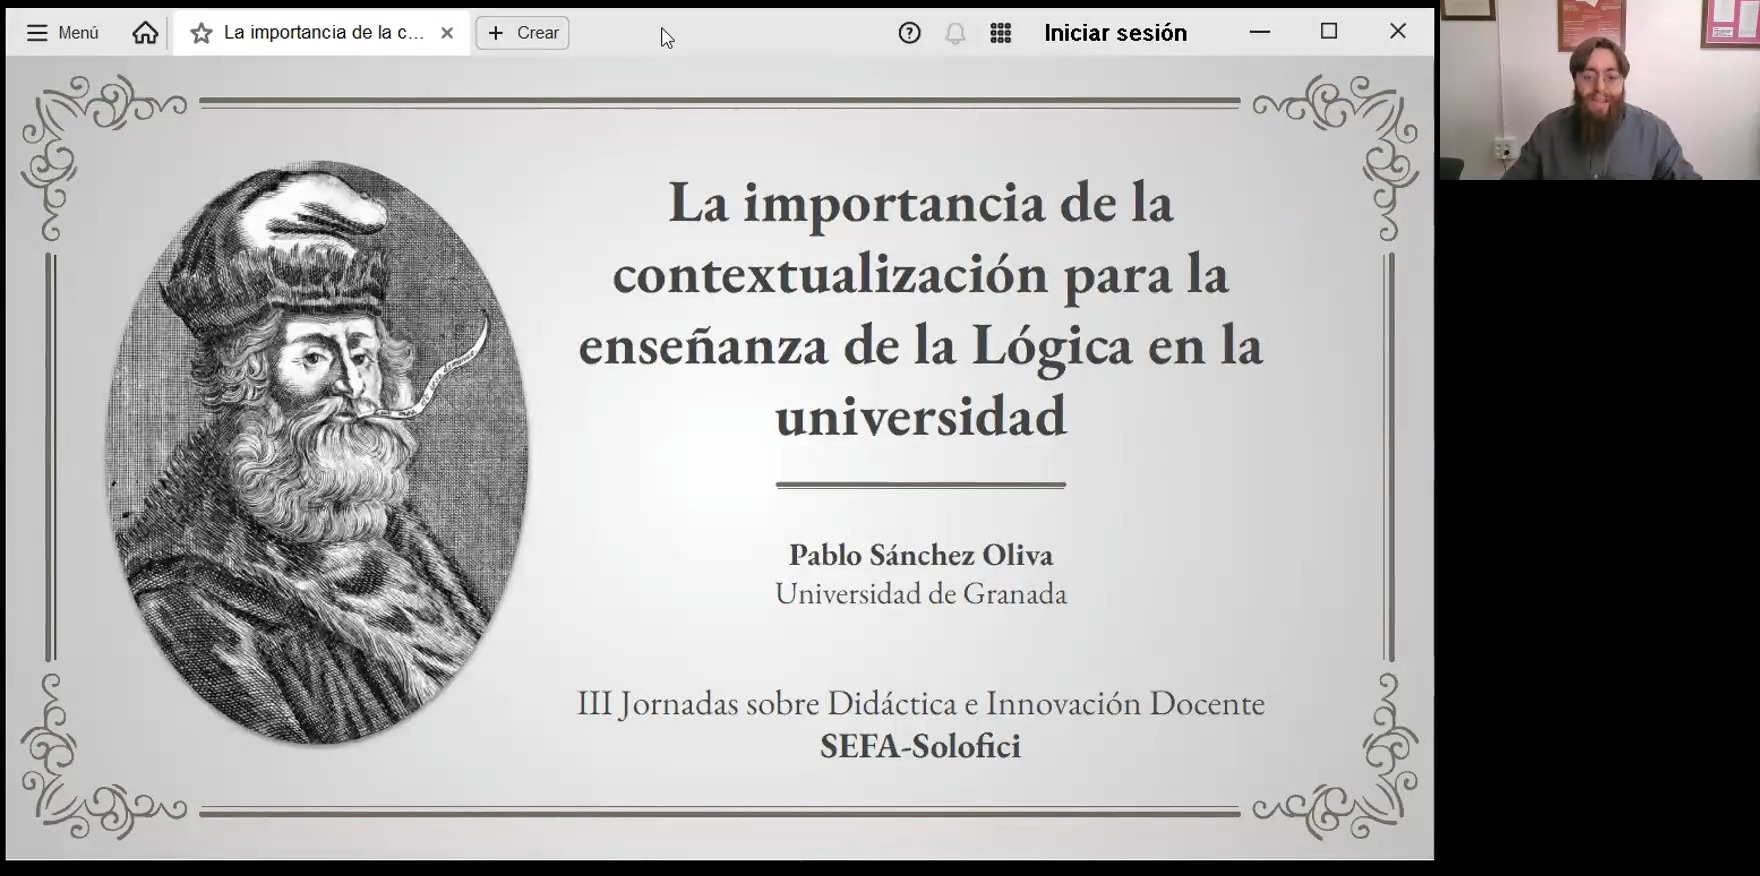Screen dimensions: 1760x876
Task: Open the help question-mark icon
Action: pos(909,33)
